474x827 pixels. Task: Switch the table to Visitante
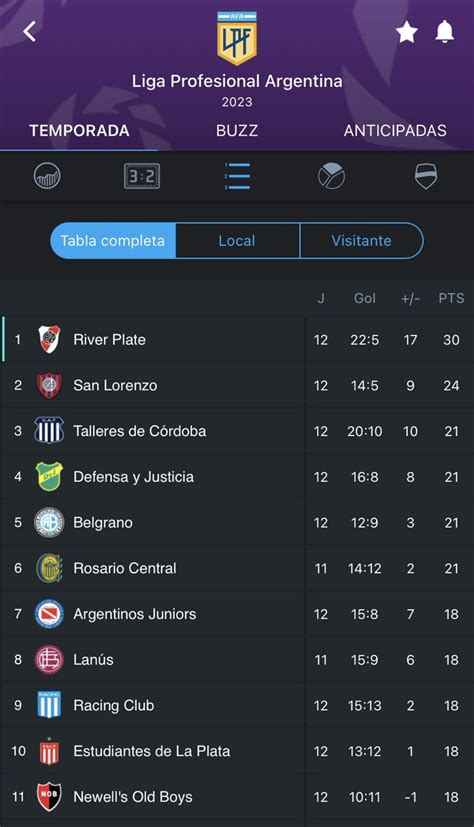coord(361,241)
